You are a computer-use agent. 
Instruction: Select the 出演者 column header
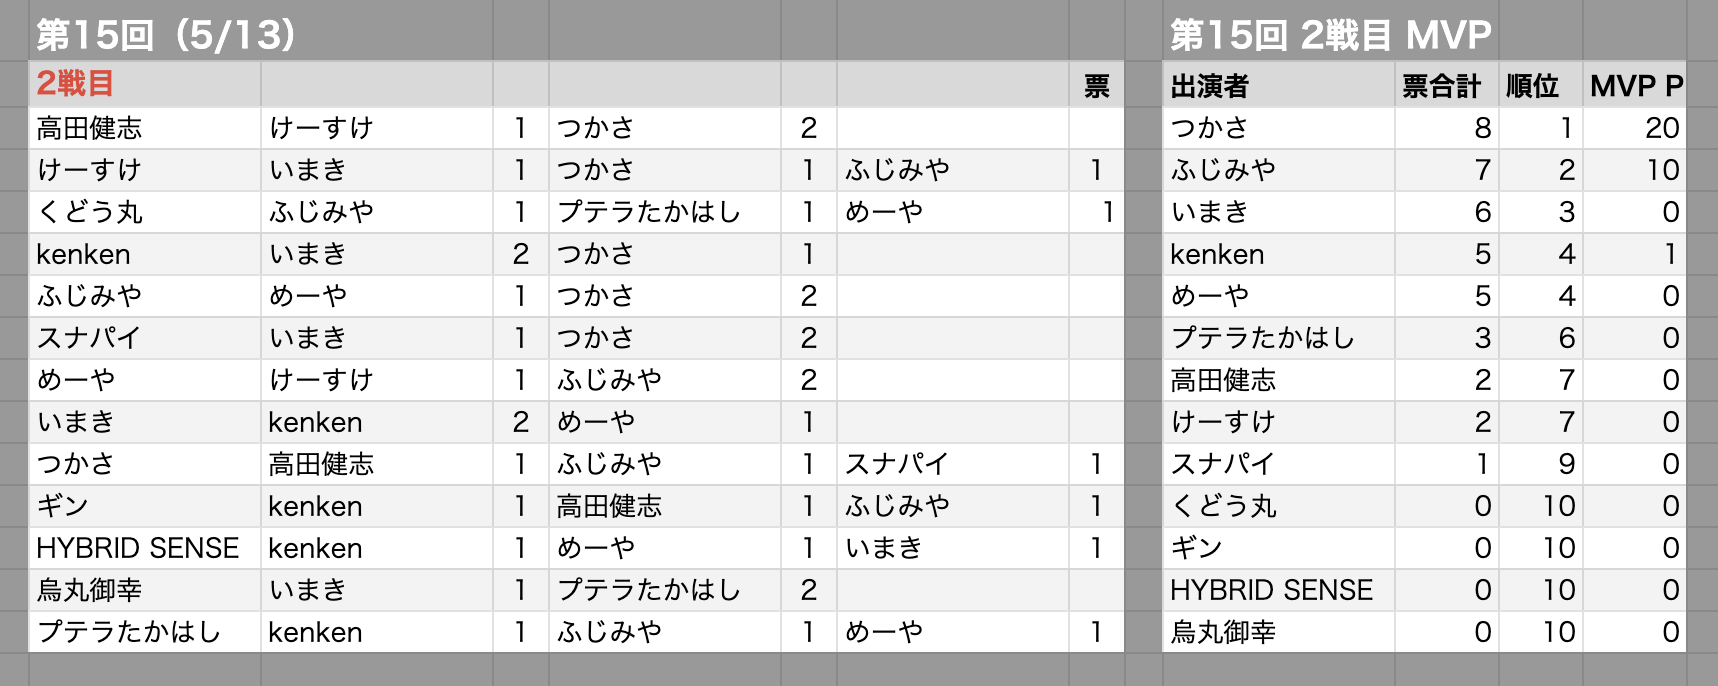(x=1210, y=86)
